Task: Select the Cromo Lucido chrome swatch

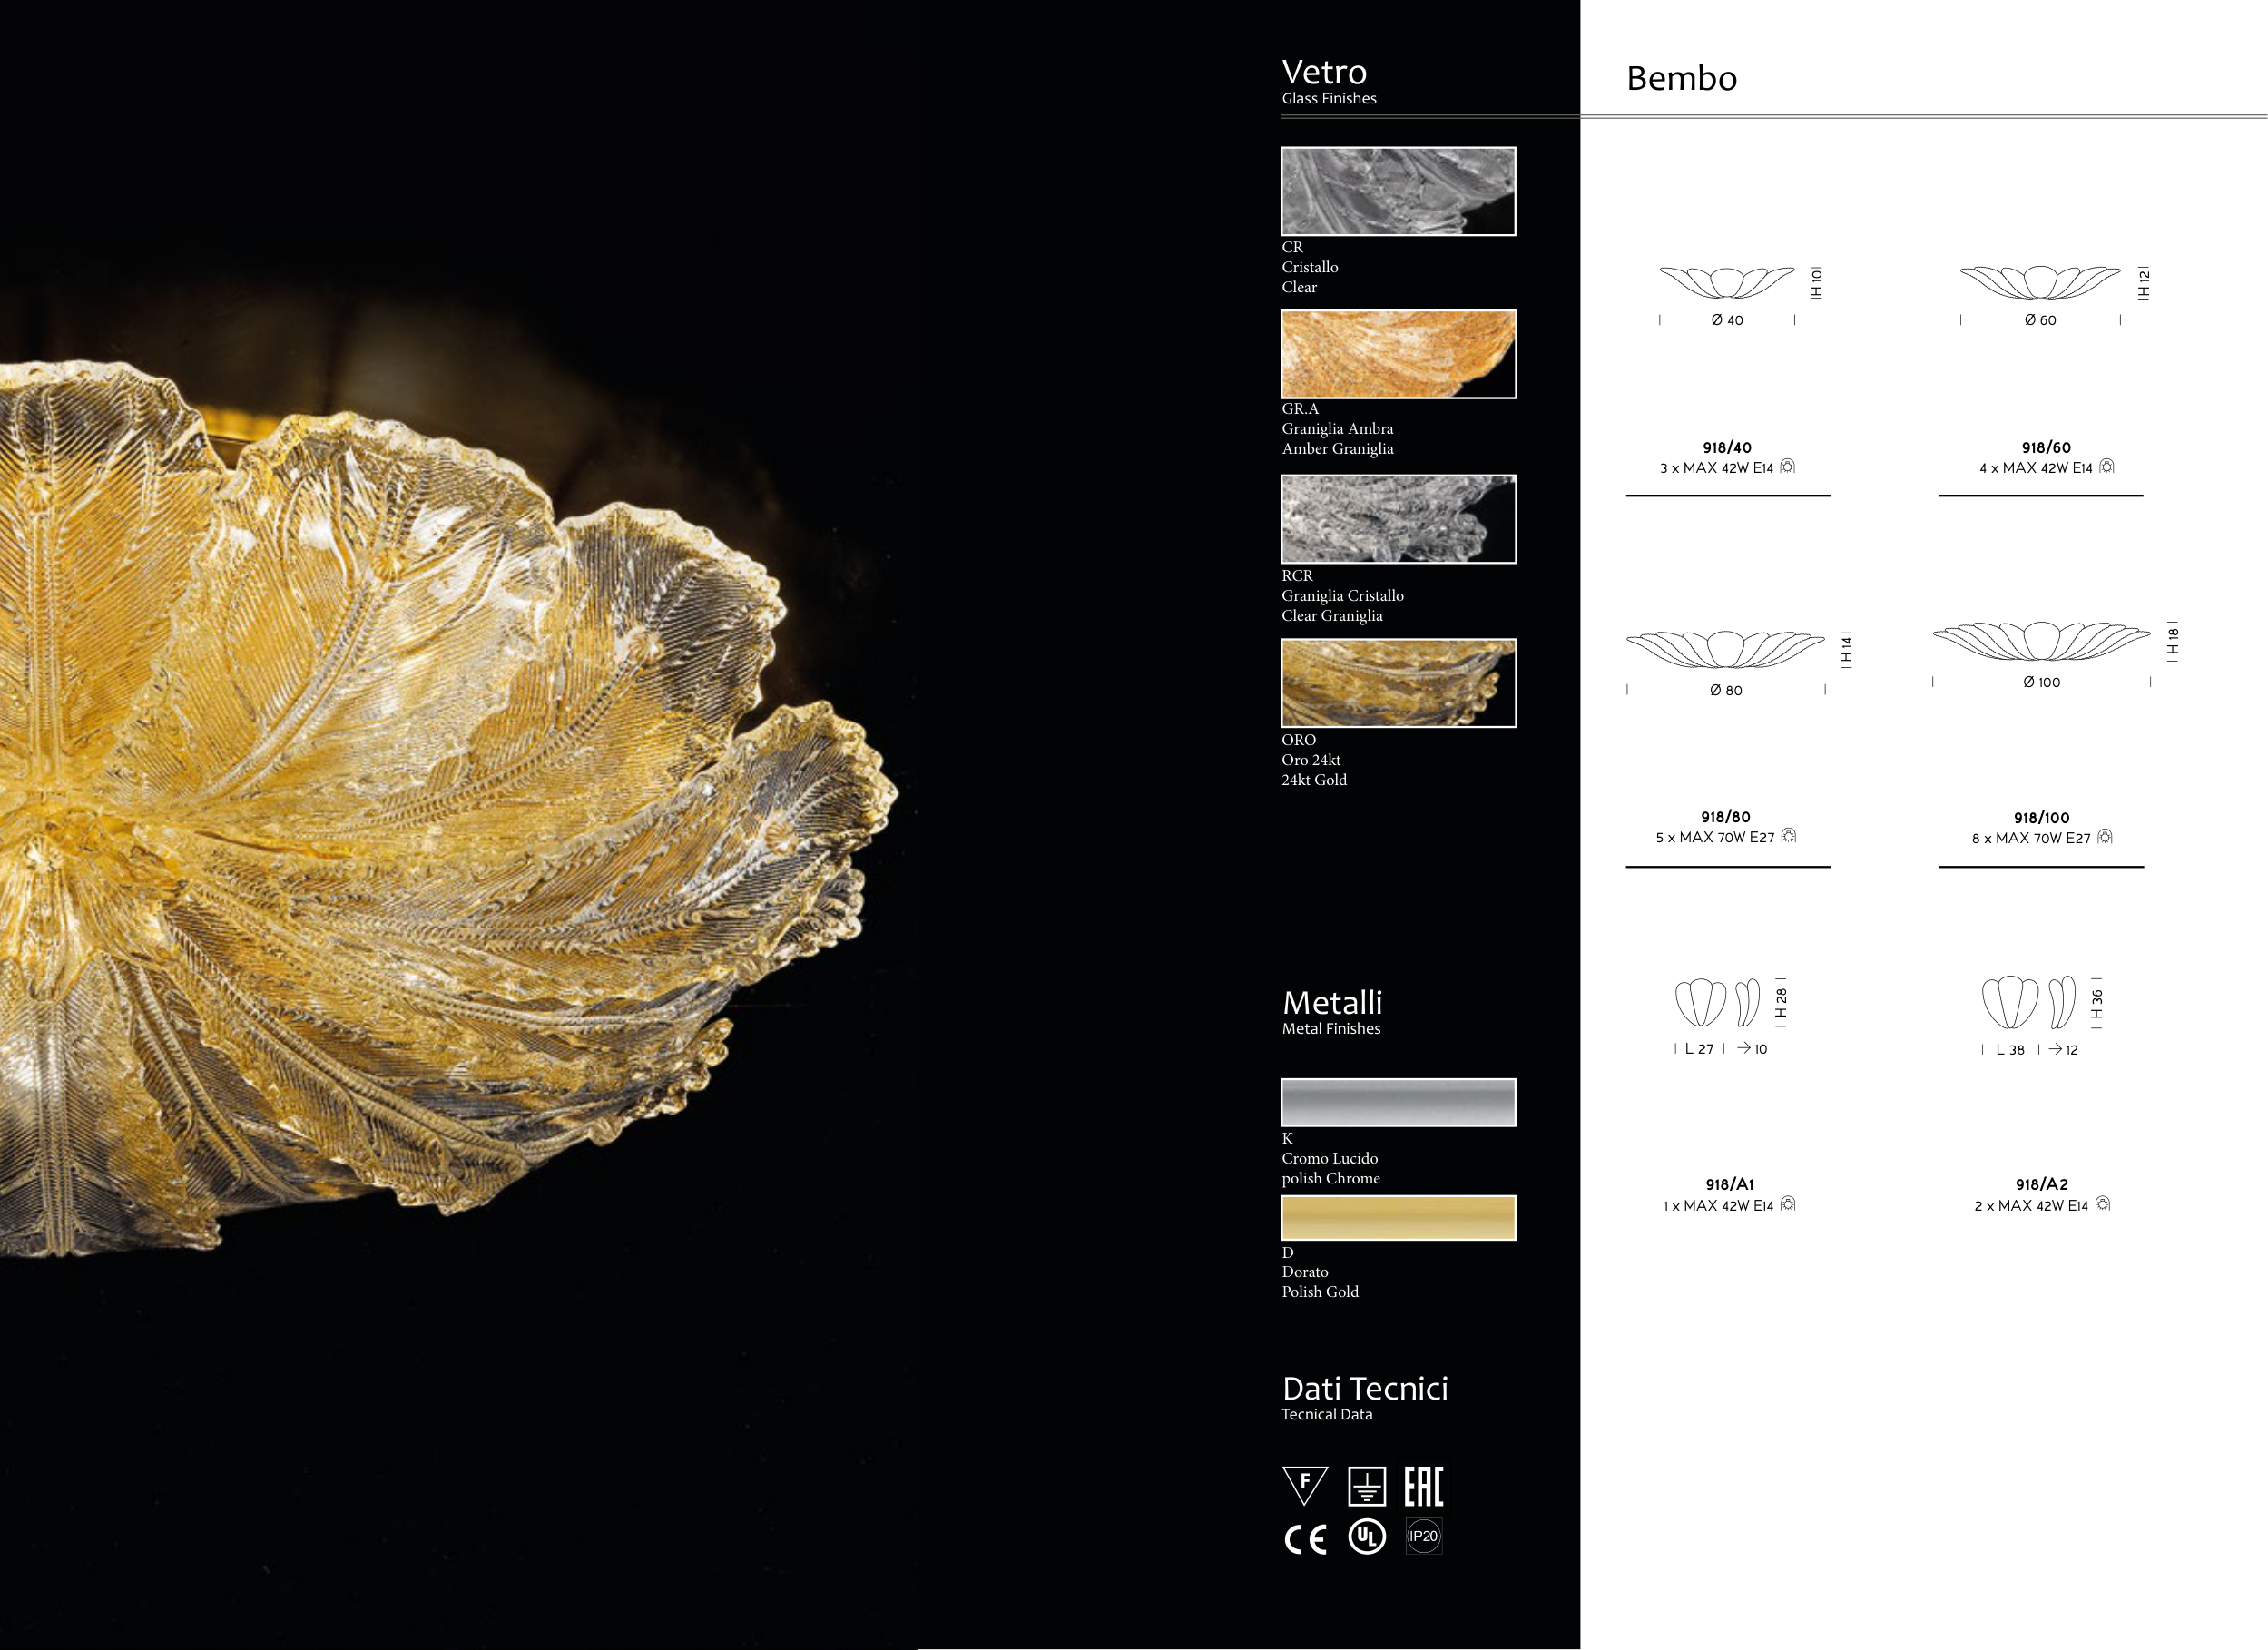Action: tap(1398, 1102)
